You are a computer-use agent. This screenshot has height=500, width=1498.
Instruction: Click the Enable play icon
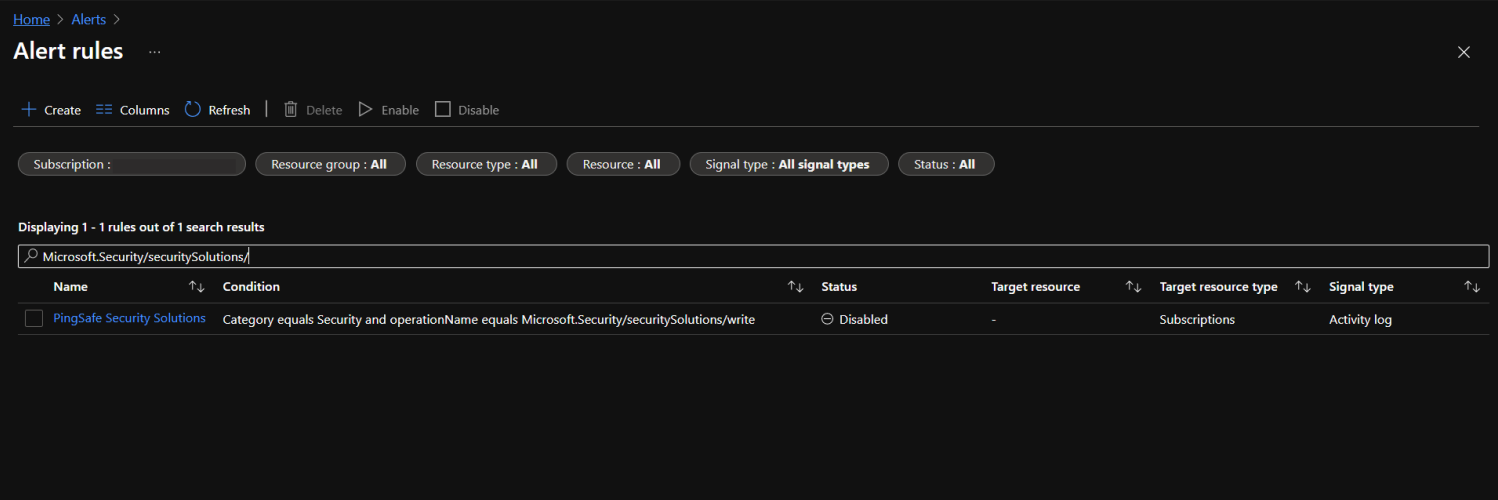tap(366, 110)
